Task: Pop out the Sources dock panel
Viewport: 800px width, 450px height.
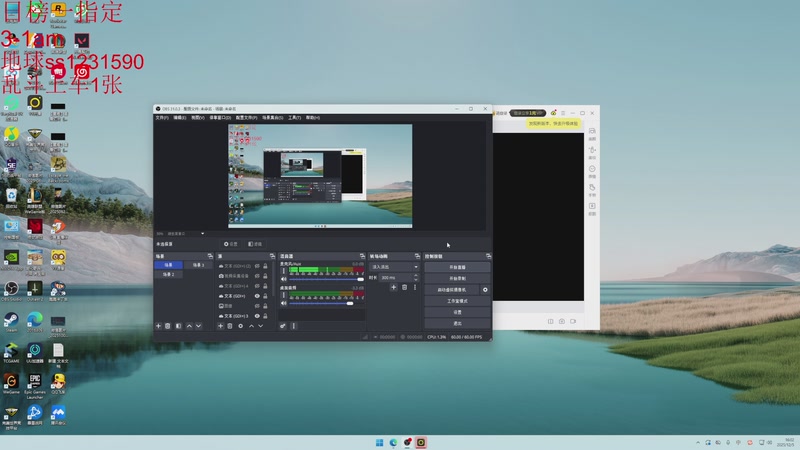Action: click(x=272, y=256)
